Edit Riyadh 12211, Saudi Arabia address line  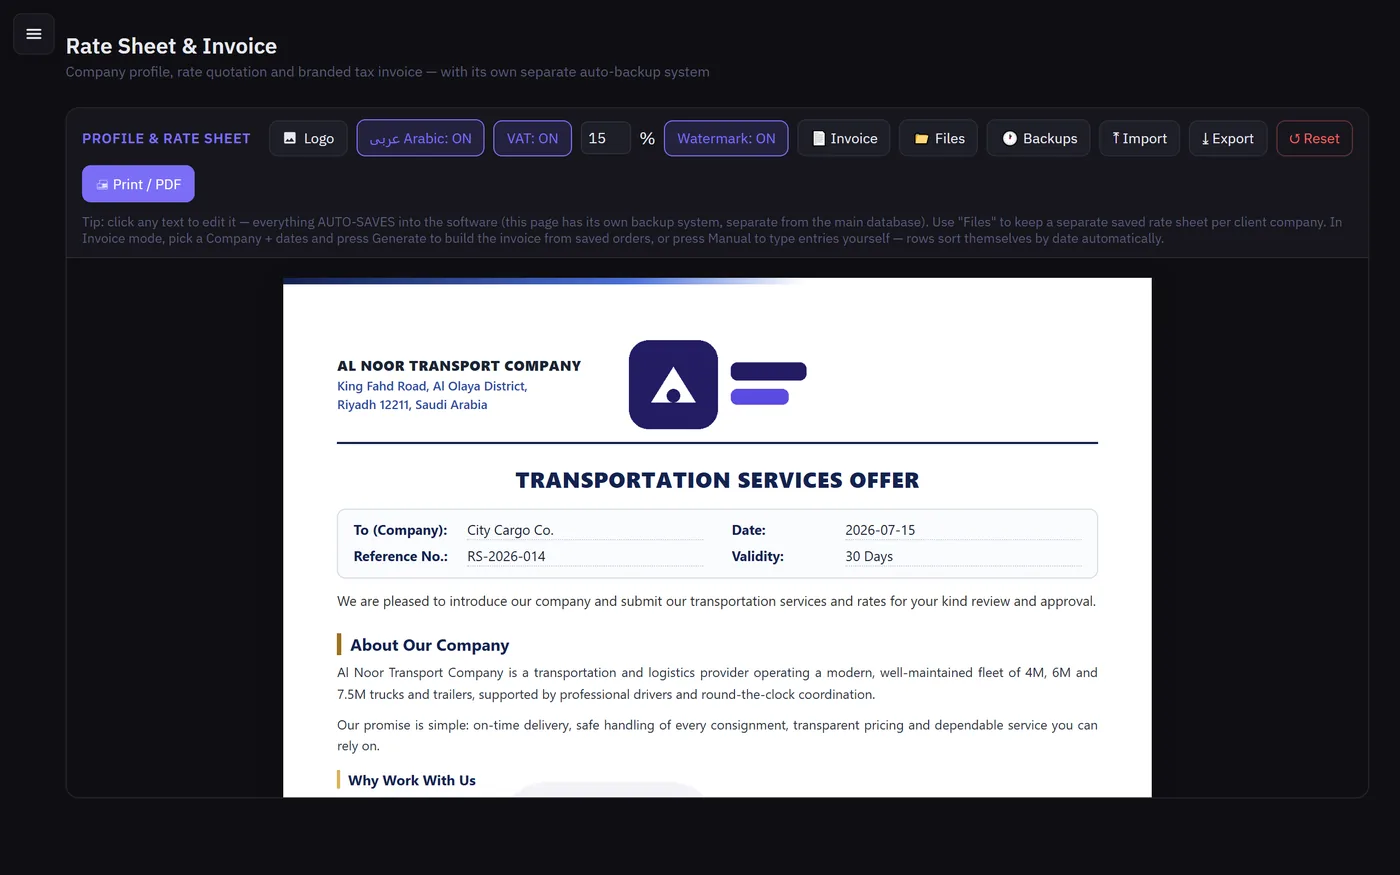pos(412,405)
